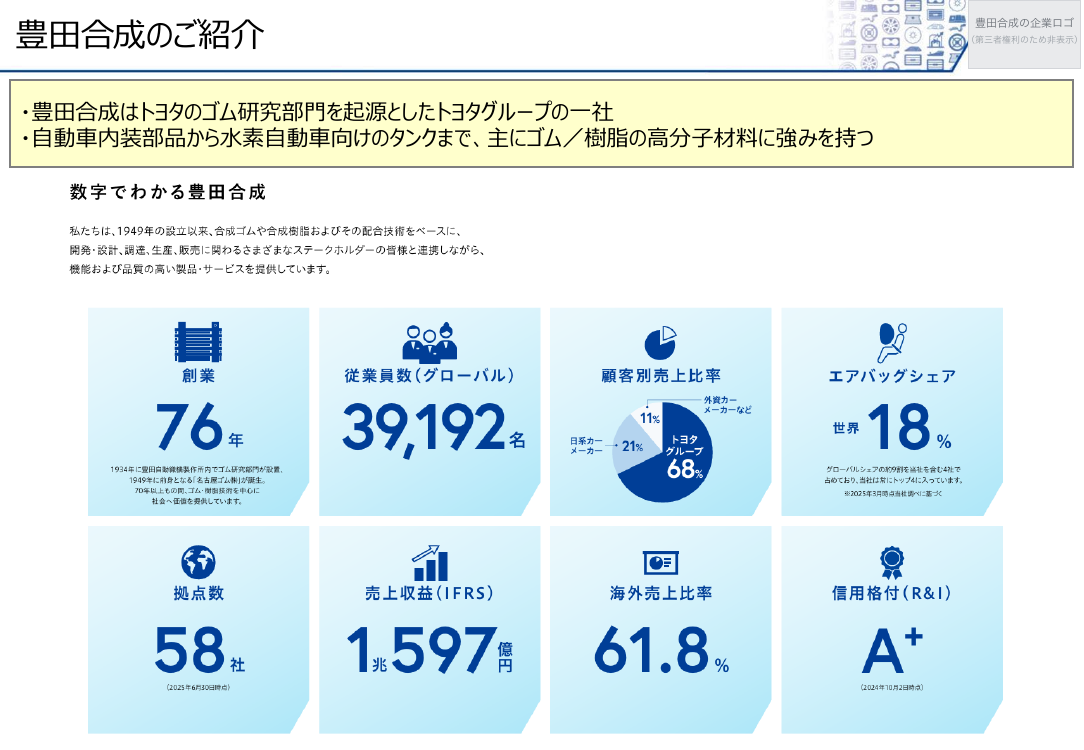Click the presentation screen icon above 海外売上比率
The height and width of the screenshot is (750, 1084).
point(660,563)
